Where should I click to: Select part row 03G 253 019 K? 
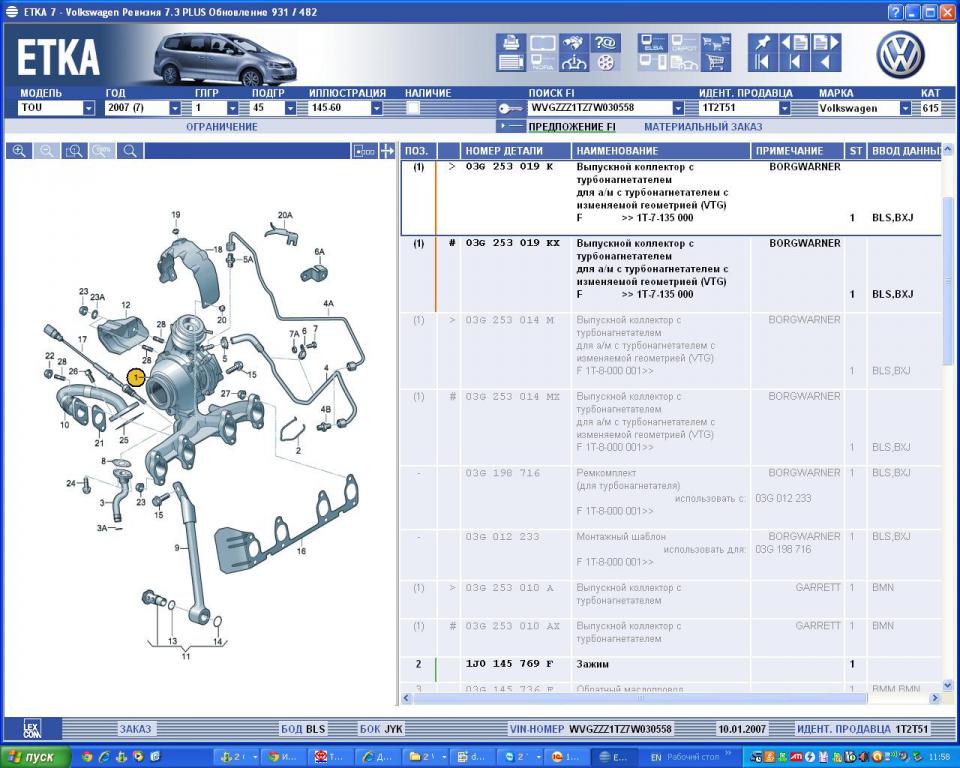[x=671, y=197]
